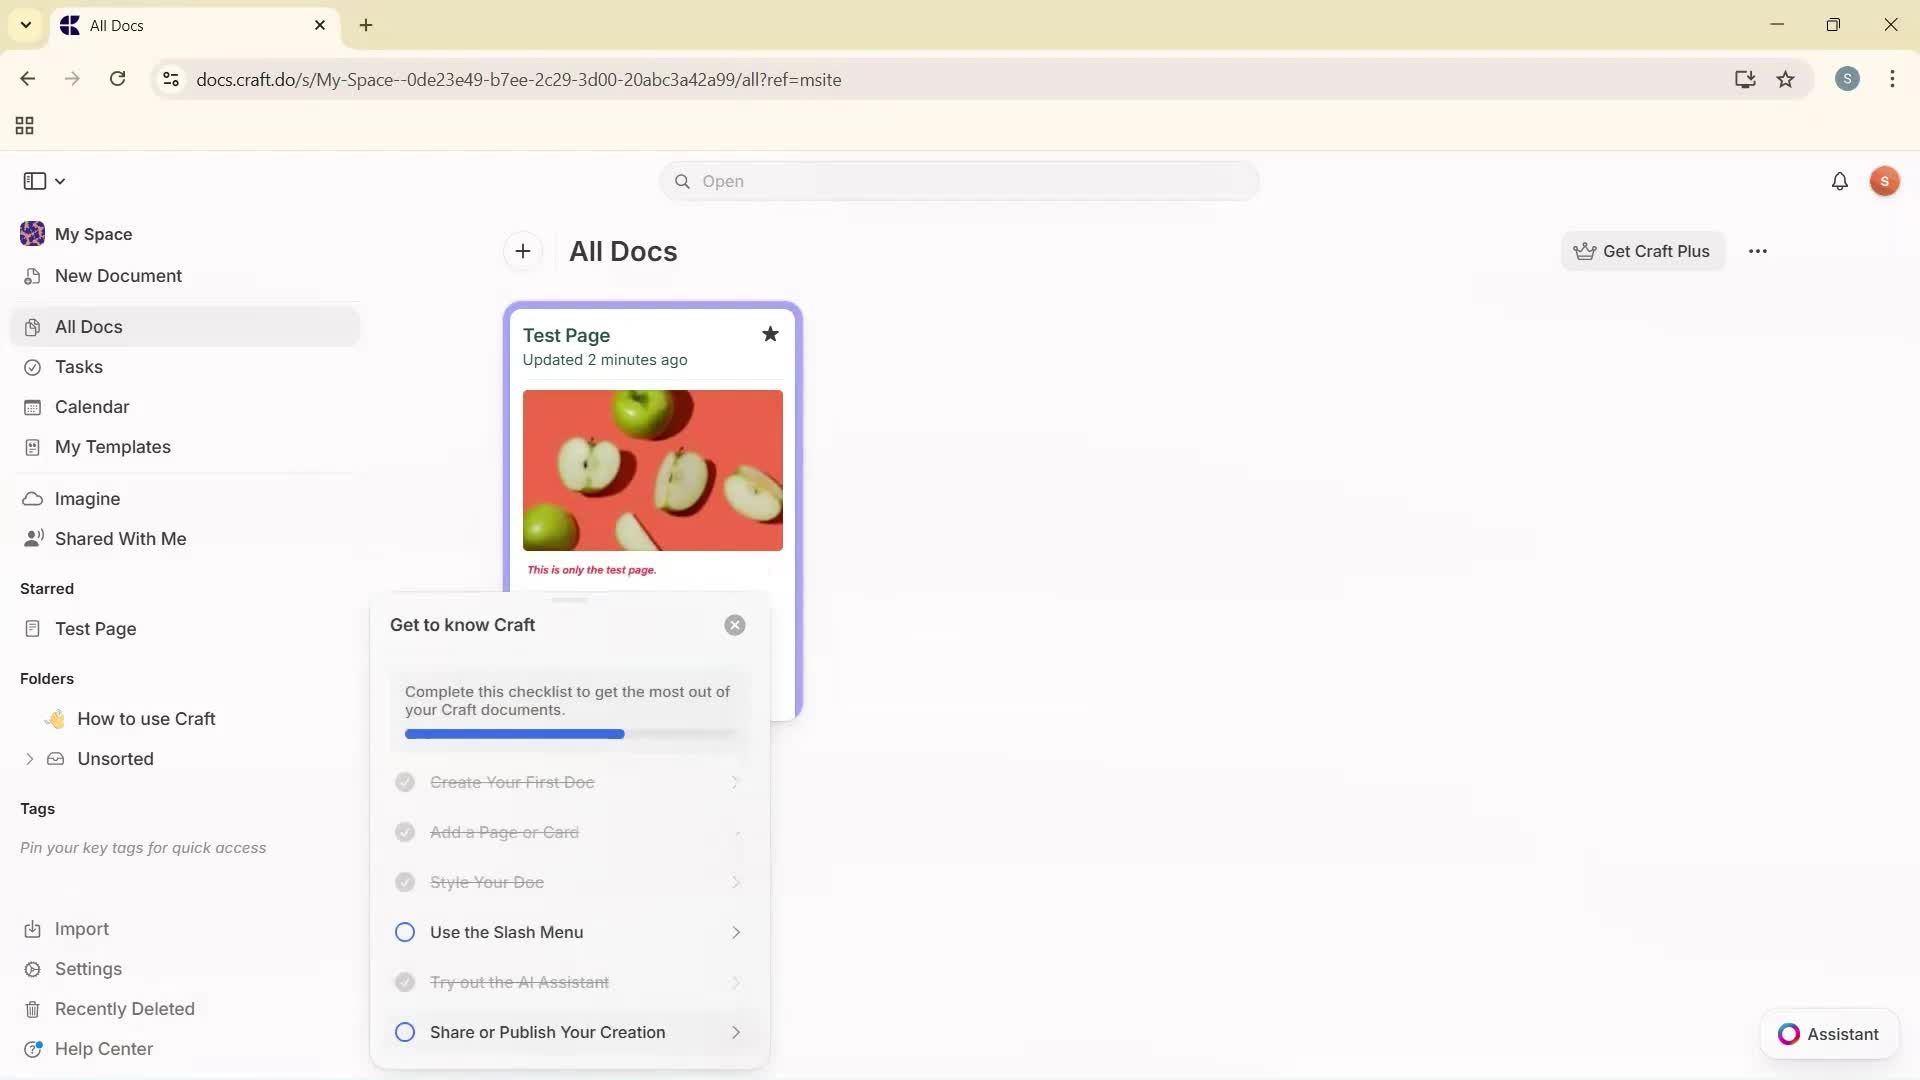Expand the Style Your Doc checklist item

(735, 882)
